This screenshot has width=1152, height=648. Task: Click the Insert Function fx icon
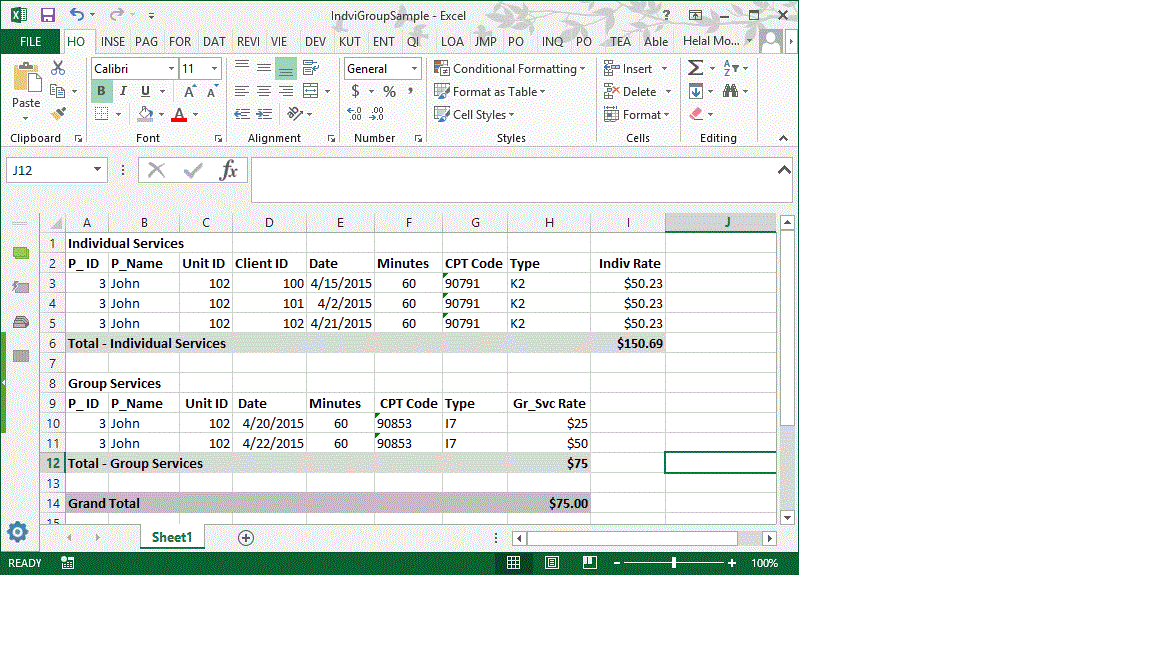click(227, 169)
